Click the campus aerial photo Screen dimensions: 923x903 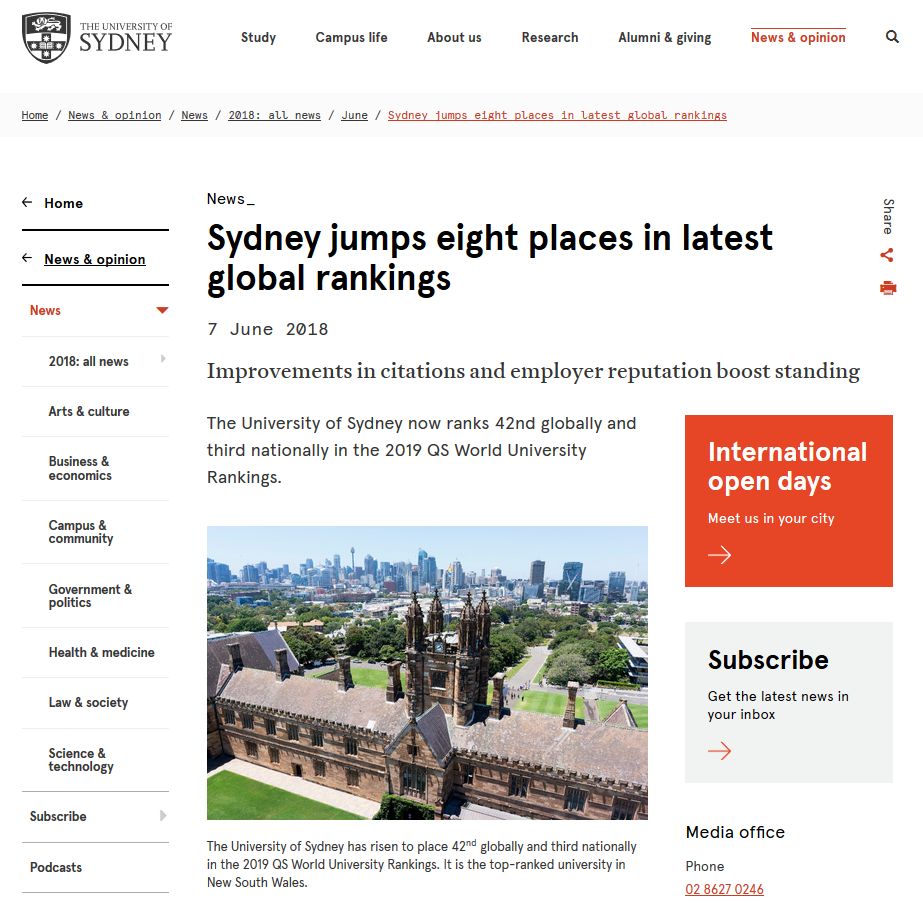point(427,673)
